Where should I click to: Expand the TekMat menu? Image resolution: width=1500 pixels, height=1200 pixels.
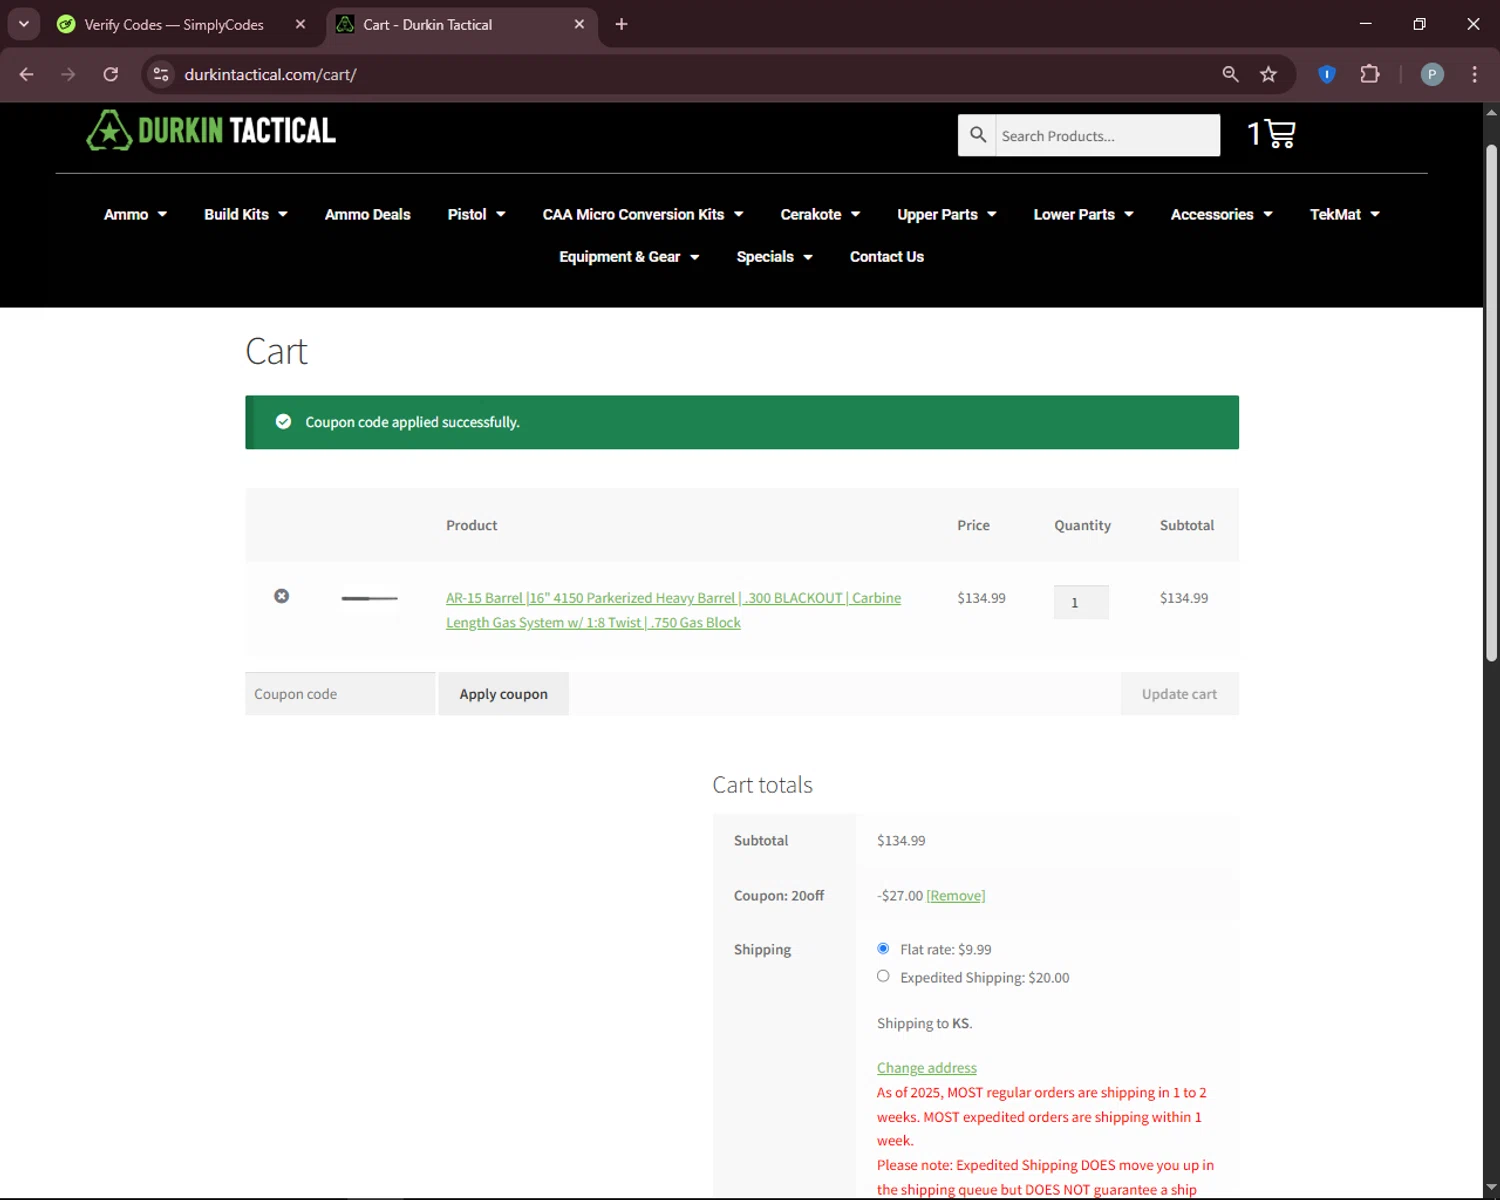(x=1345, y=214)
